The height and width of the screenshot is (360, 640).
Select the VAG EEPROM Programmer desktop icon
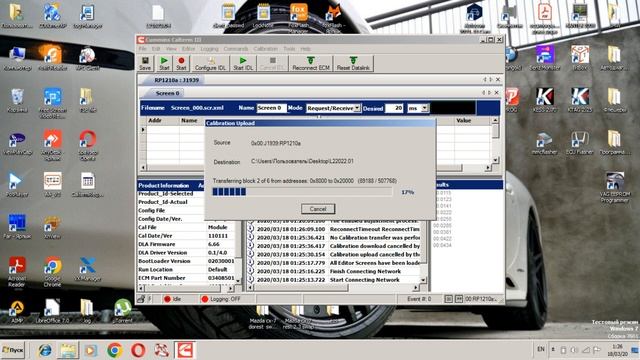point(614,187)
